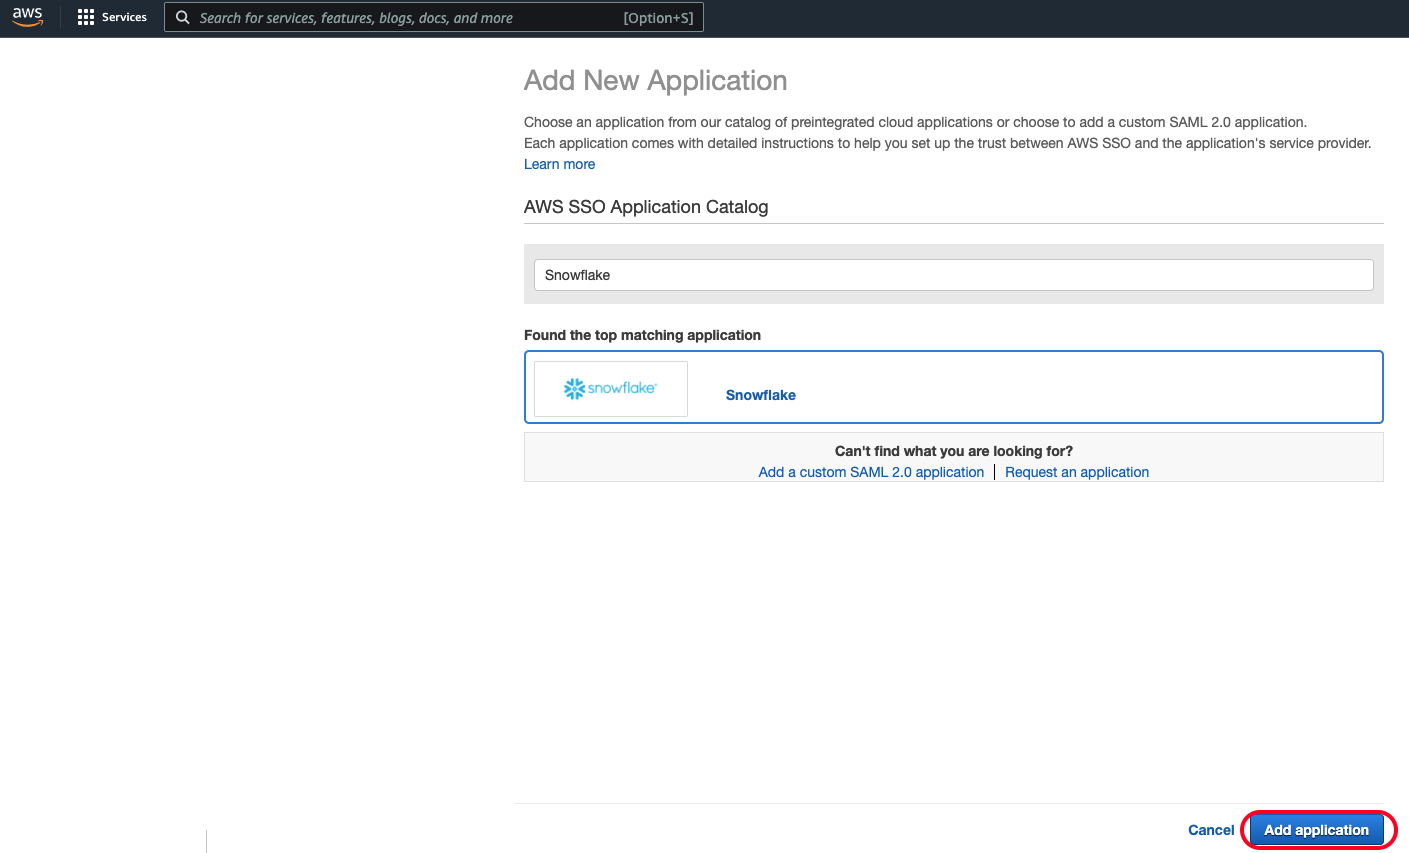Click the catalog search field showing Snowflake
This screenshot has width=1409, height=853.
coord(953,274)
